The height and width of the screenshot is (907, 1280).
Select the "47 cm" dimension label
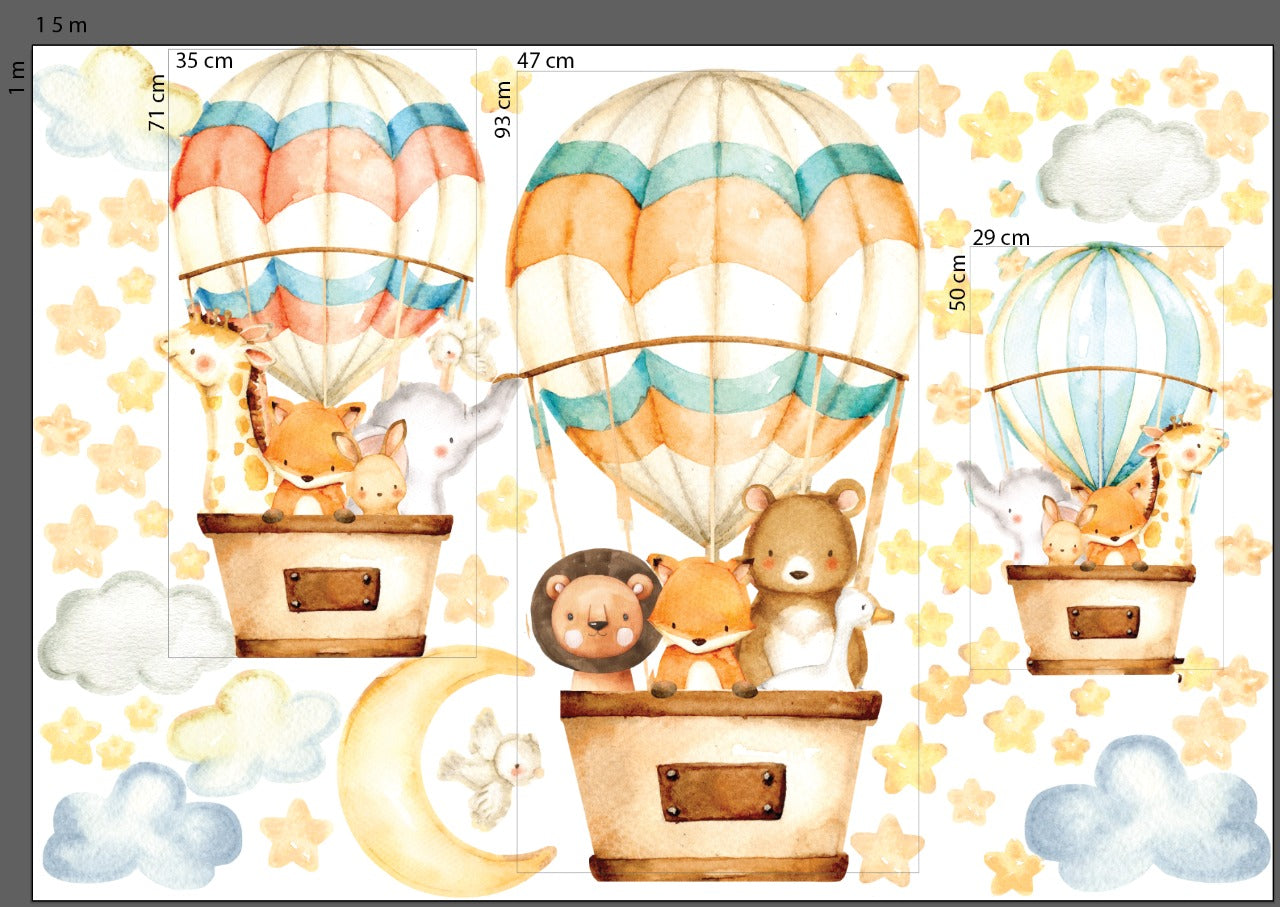click(546, 60)
